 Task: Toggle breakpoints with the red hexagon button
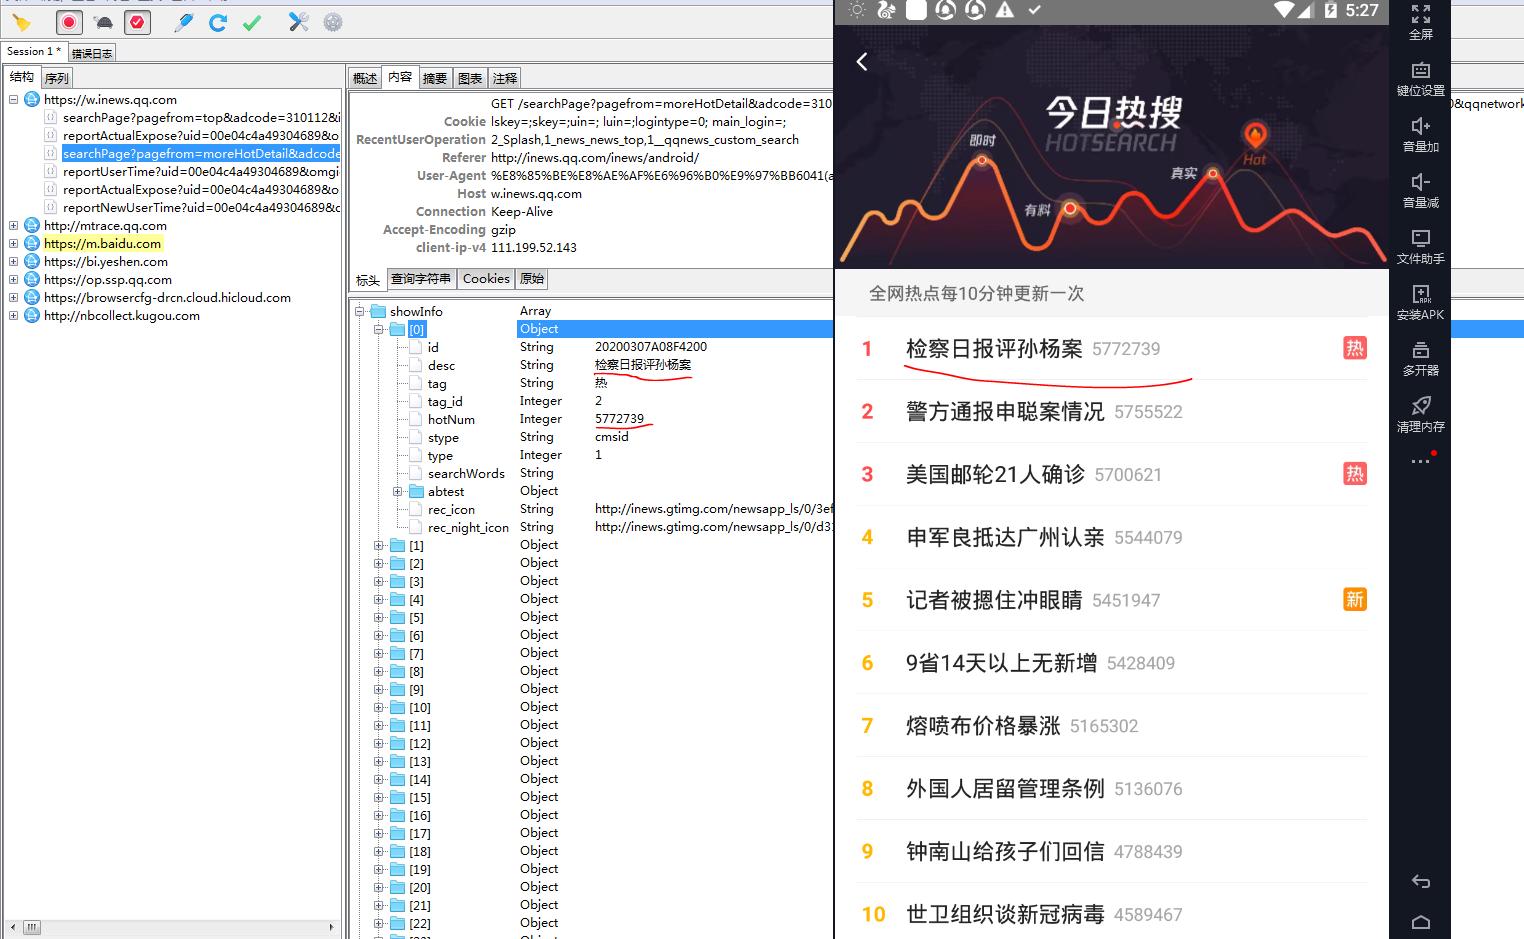coord(137,22)
